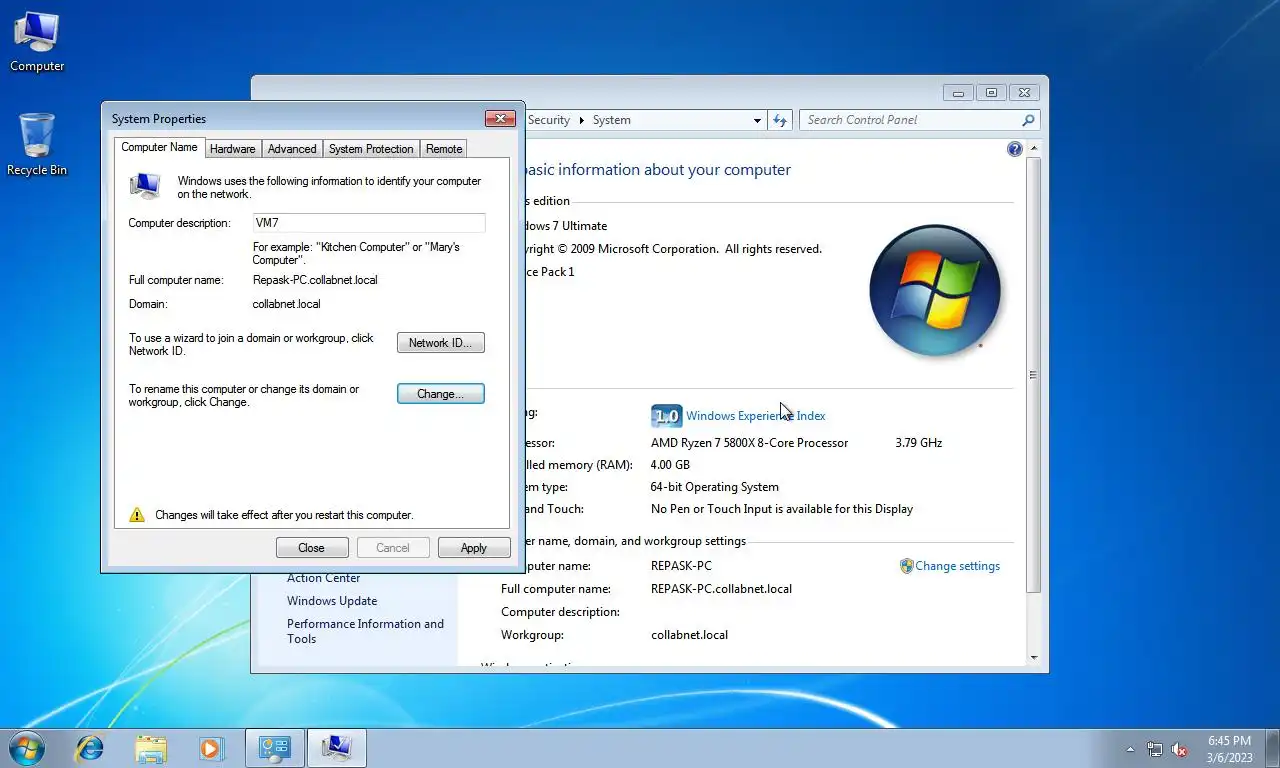Click the 3.79 GHz processor speed

pos(918,443)
